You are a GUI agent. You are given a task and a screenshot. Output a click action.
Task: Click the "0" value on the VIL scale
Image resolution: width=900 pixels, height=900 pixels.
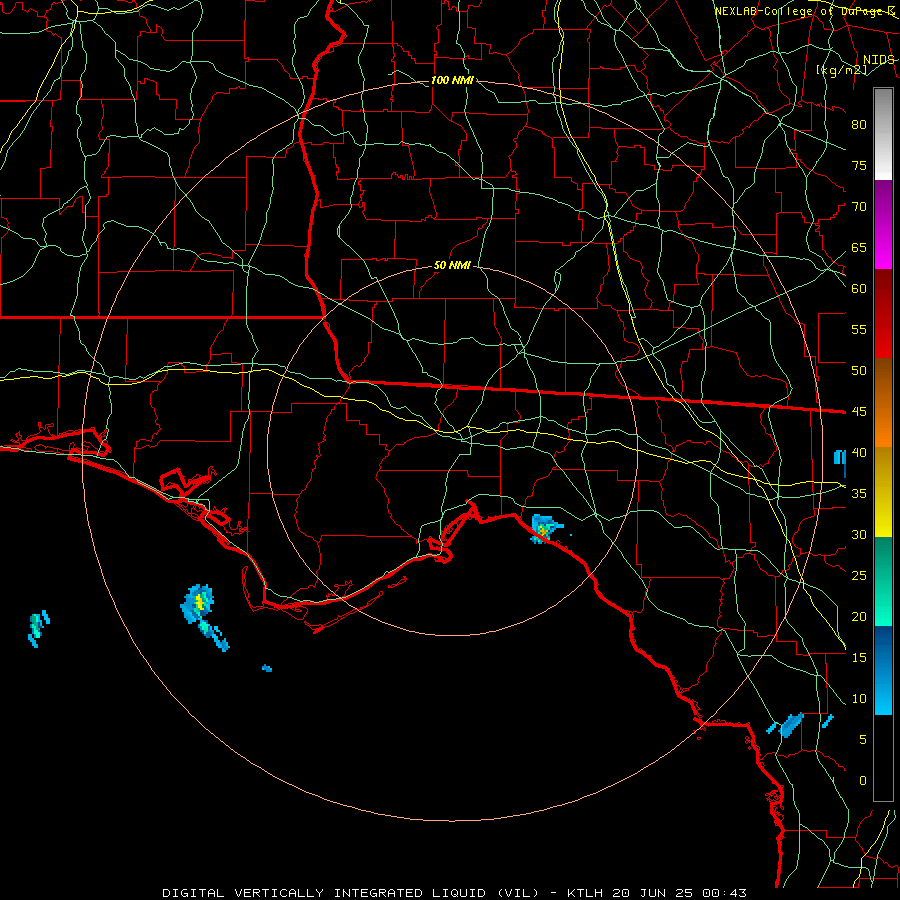pyautogui.click(x=863, y=781)
